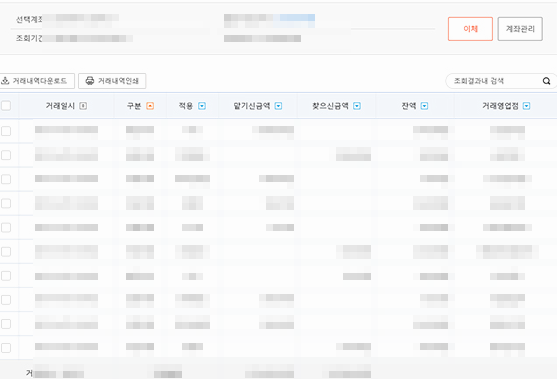Tick the select-all checkbox in table header

pyautogui.click(x=6, y=105)
